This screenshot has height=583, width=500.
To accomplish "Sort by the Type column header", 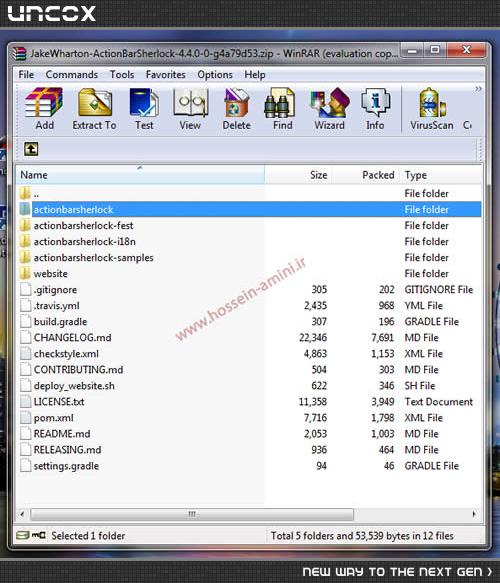I will pos(441,175).
